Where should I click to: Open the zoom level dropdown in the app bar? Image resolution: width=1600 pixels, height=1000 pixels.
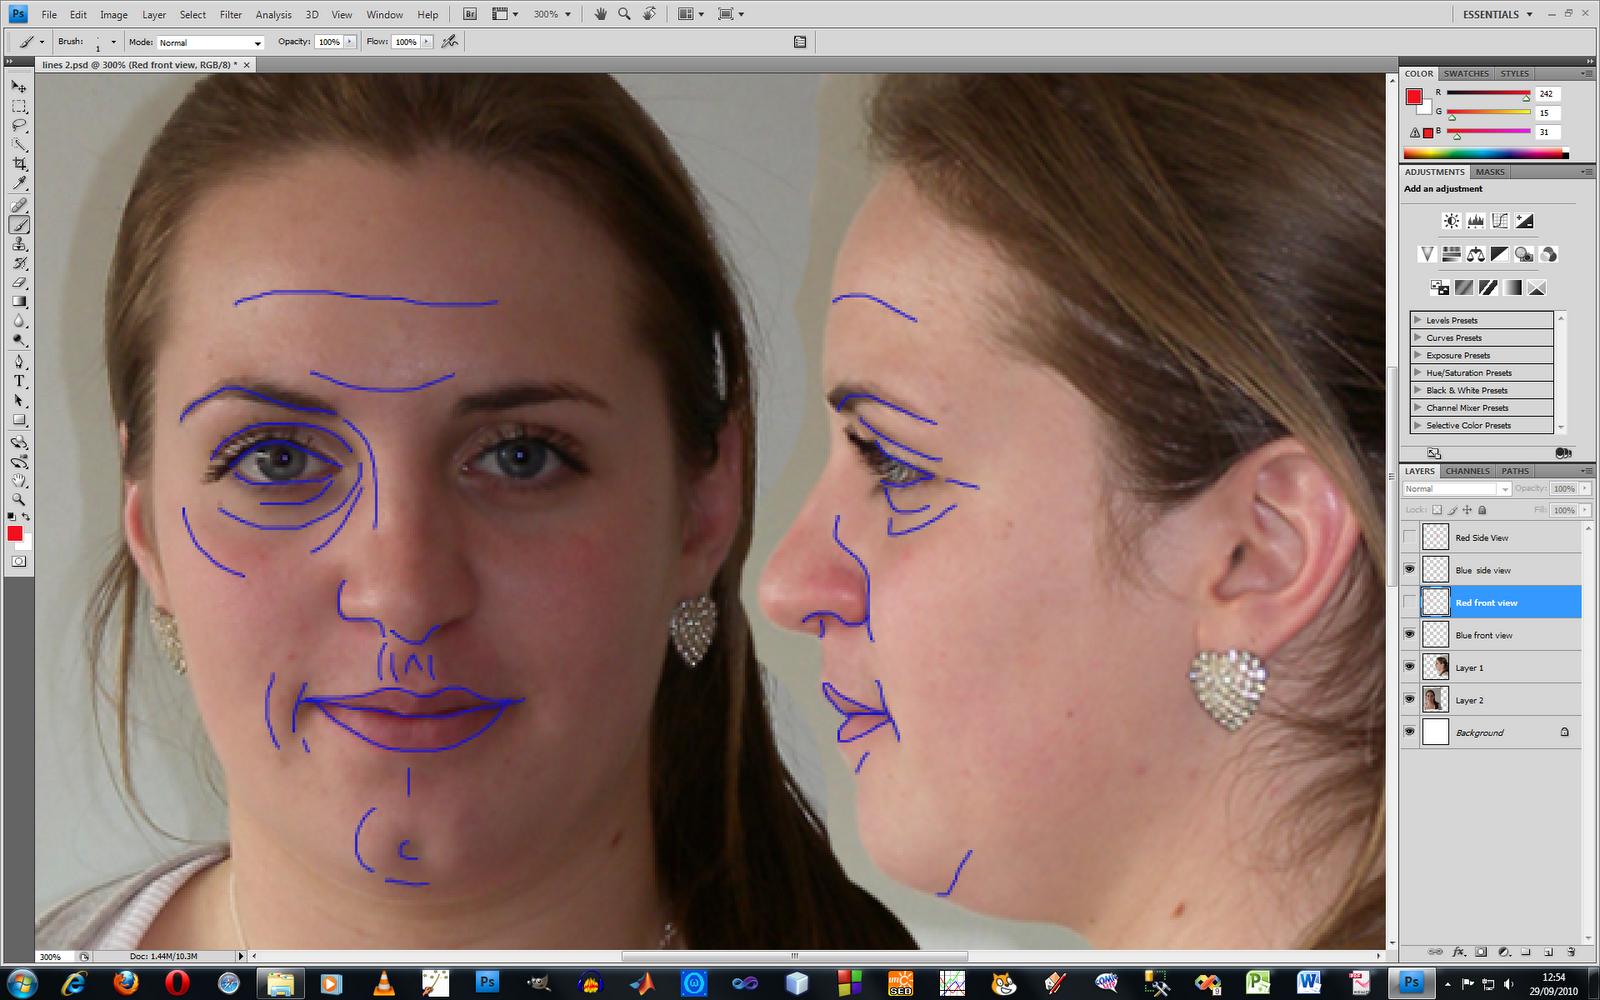pyautogui.click(x=553, y=14)
